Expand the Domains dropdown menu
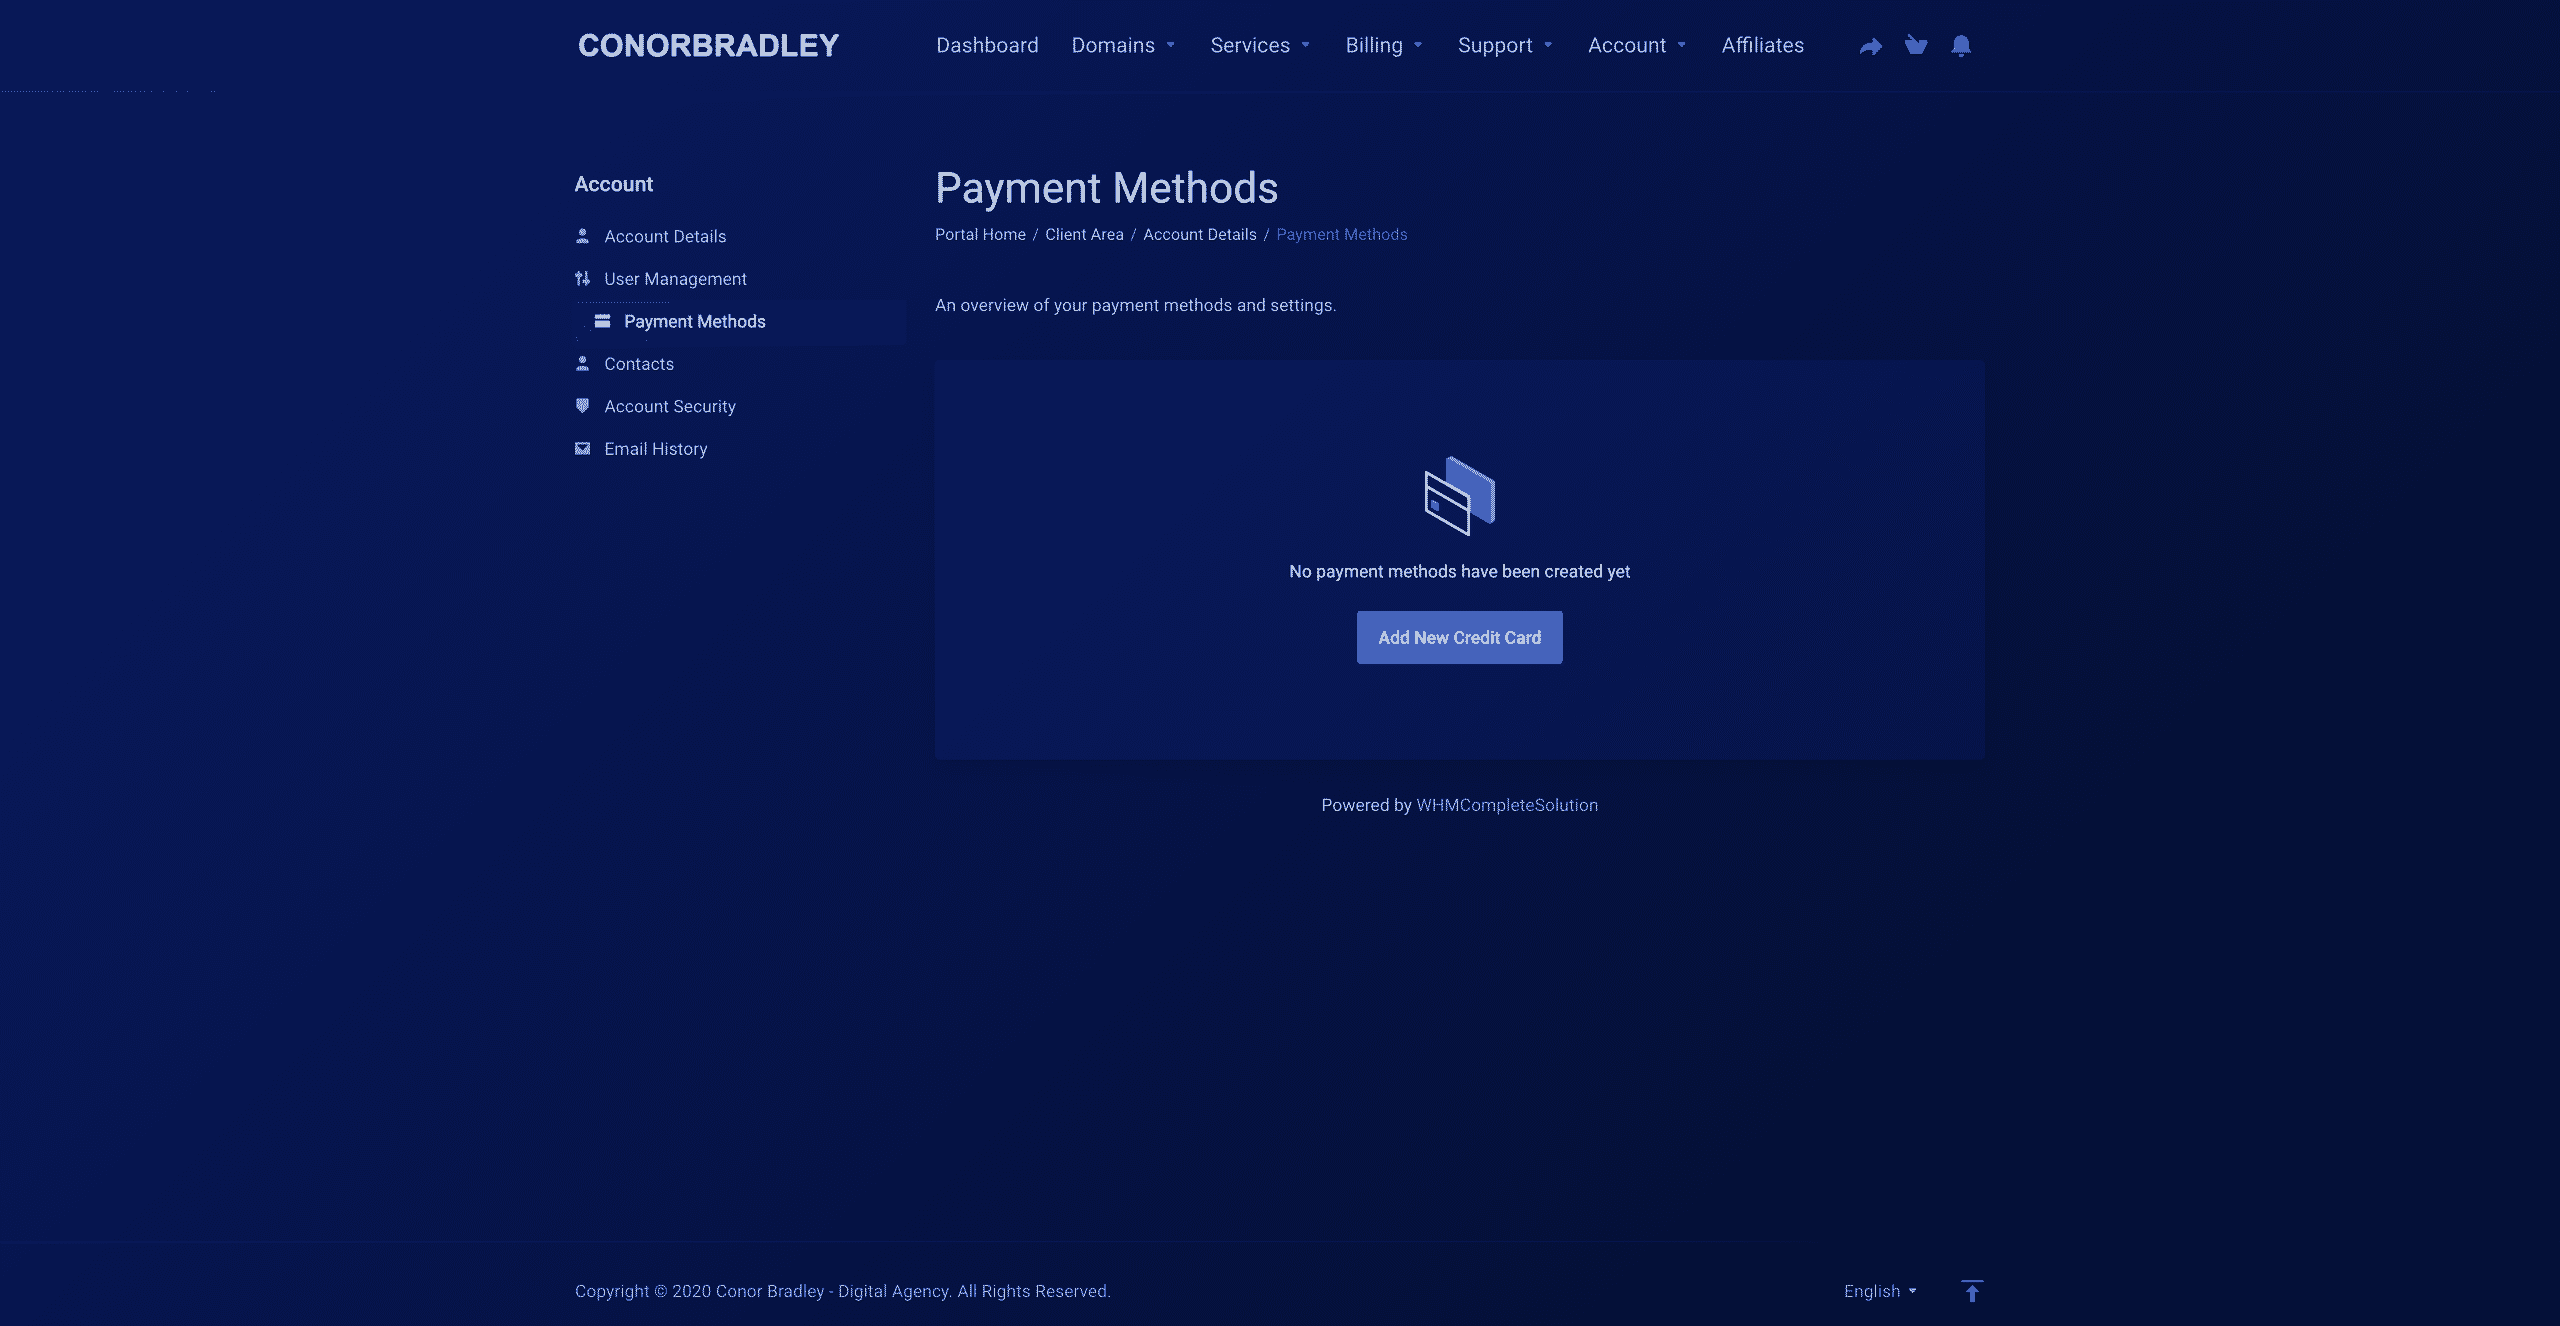Viewport: 2560px width, 1326px height. pyautogui.click(x=1123, y=46)
